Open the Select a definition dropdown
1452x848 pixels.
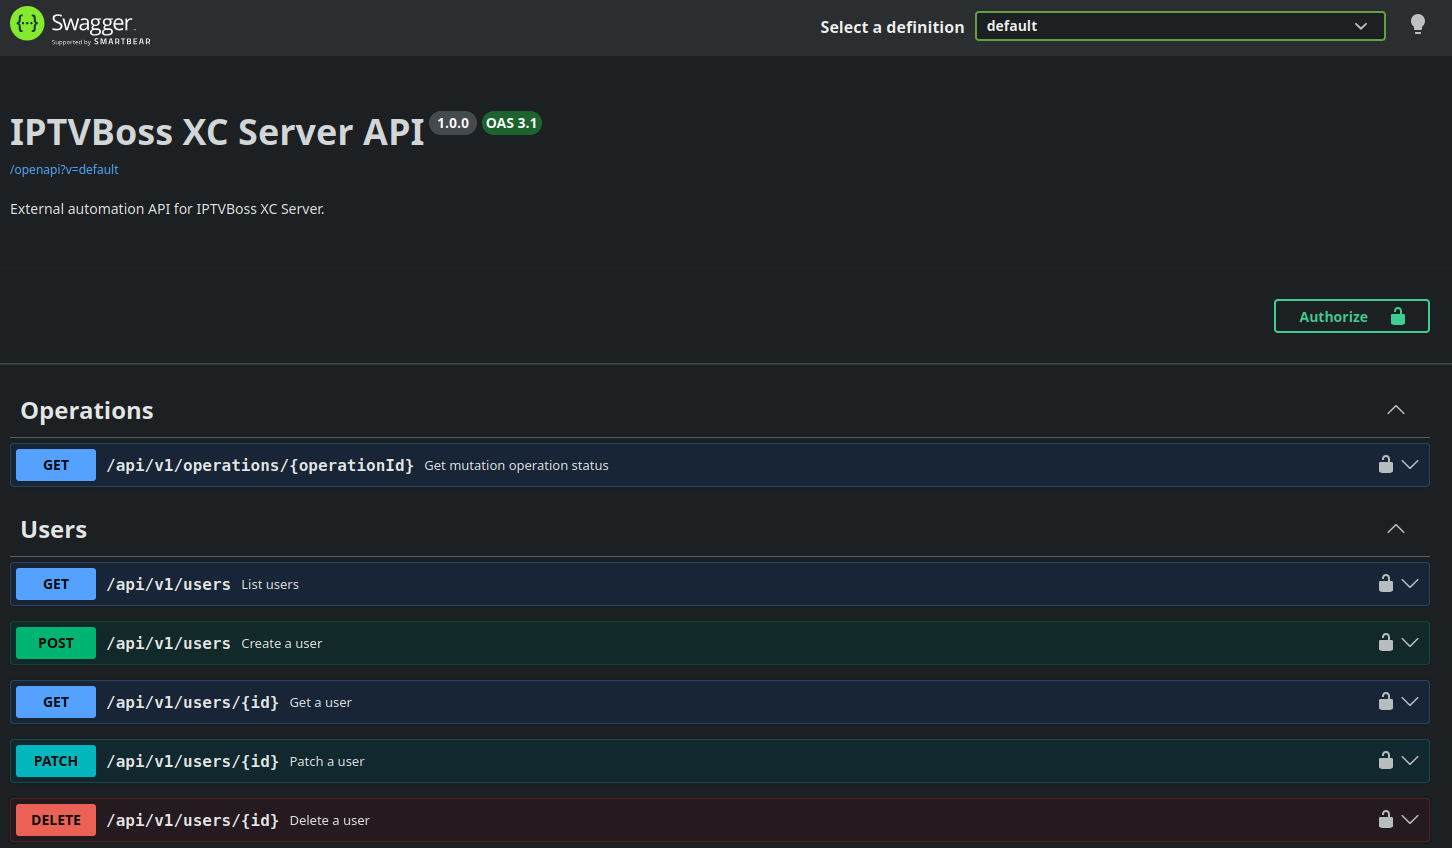tap(1180, 26)
